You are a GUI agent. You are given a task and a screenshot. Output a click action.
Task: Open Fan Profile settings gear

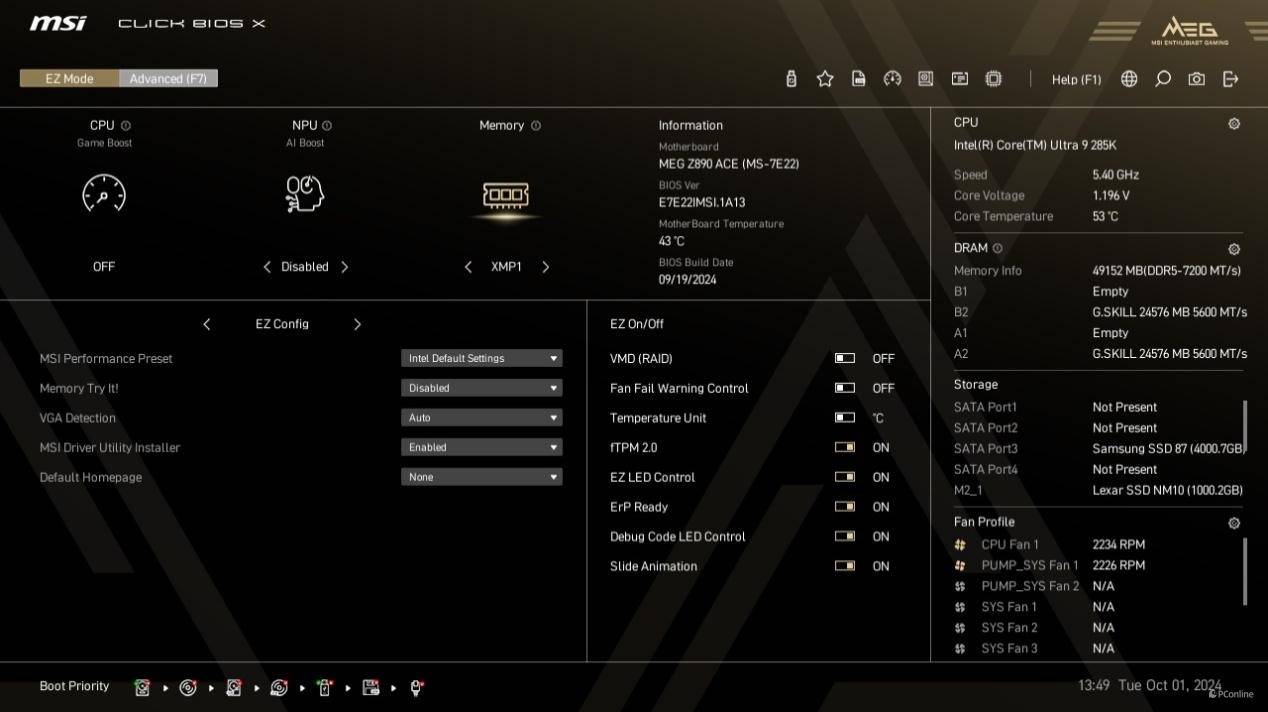(1234, 523)
